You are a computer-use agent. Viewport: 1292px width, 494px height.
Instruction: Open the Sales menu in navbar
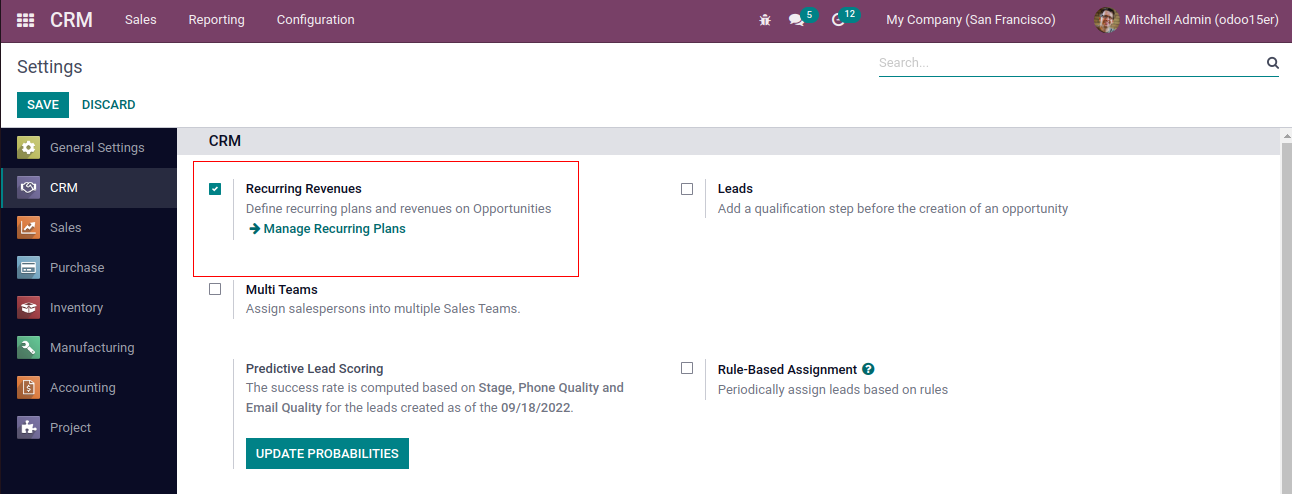tap(140, 20)
